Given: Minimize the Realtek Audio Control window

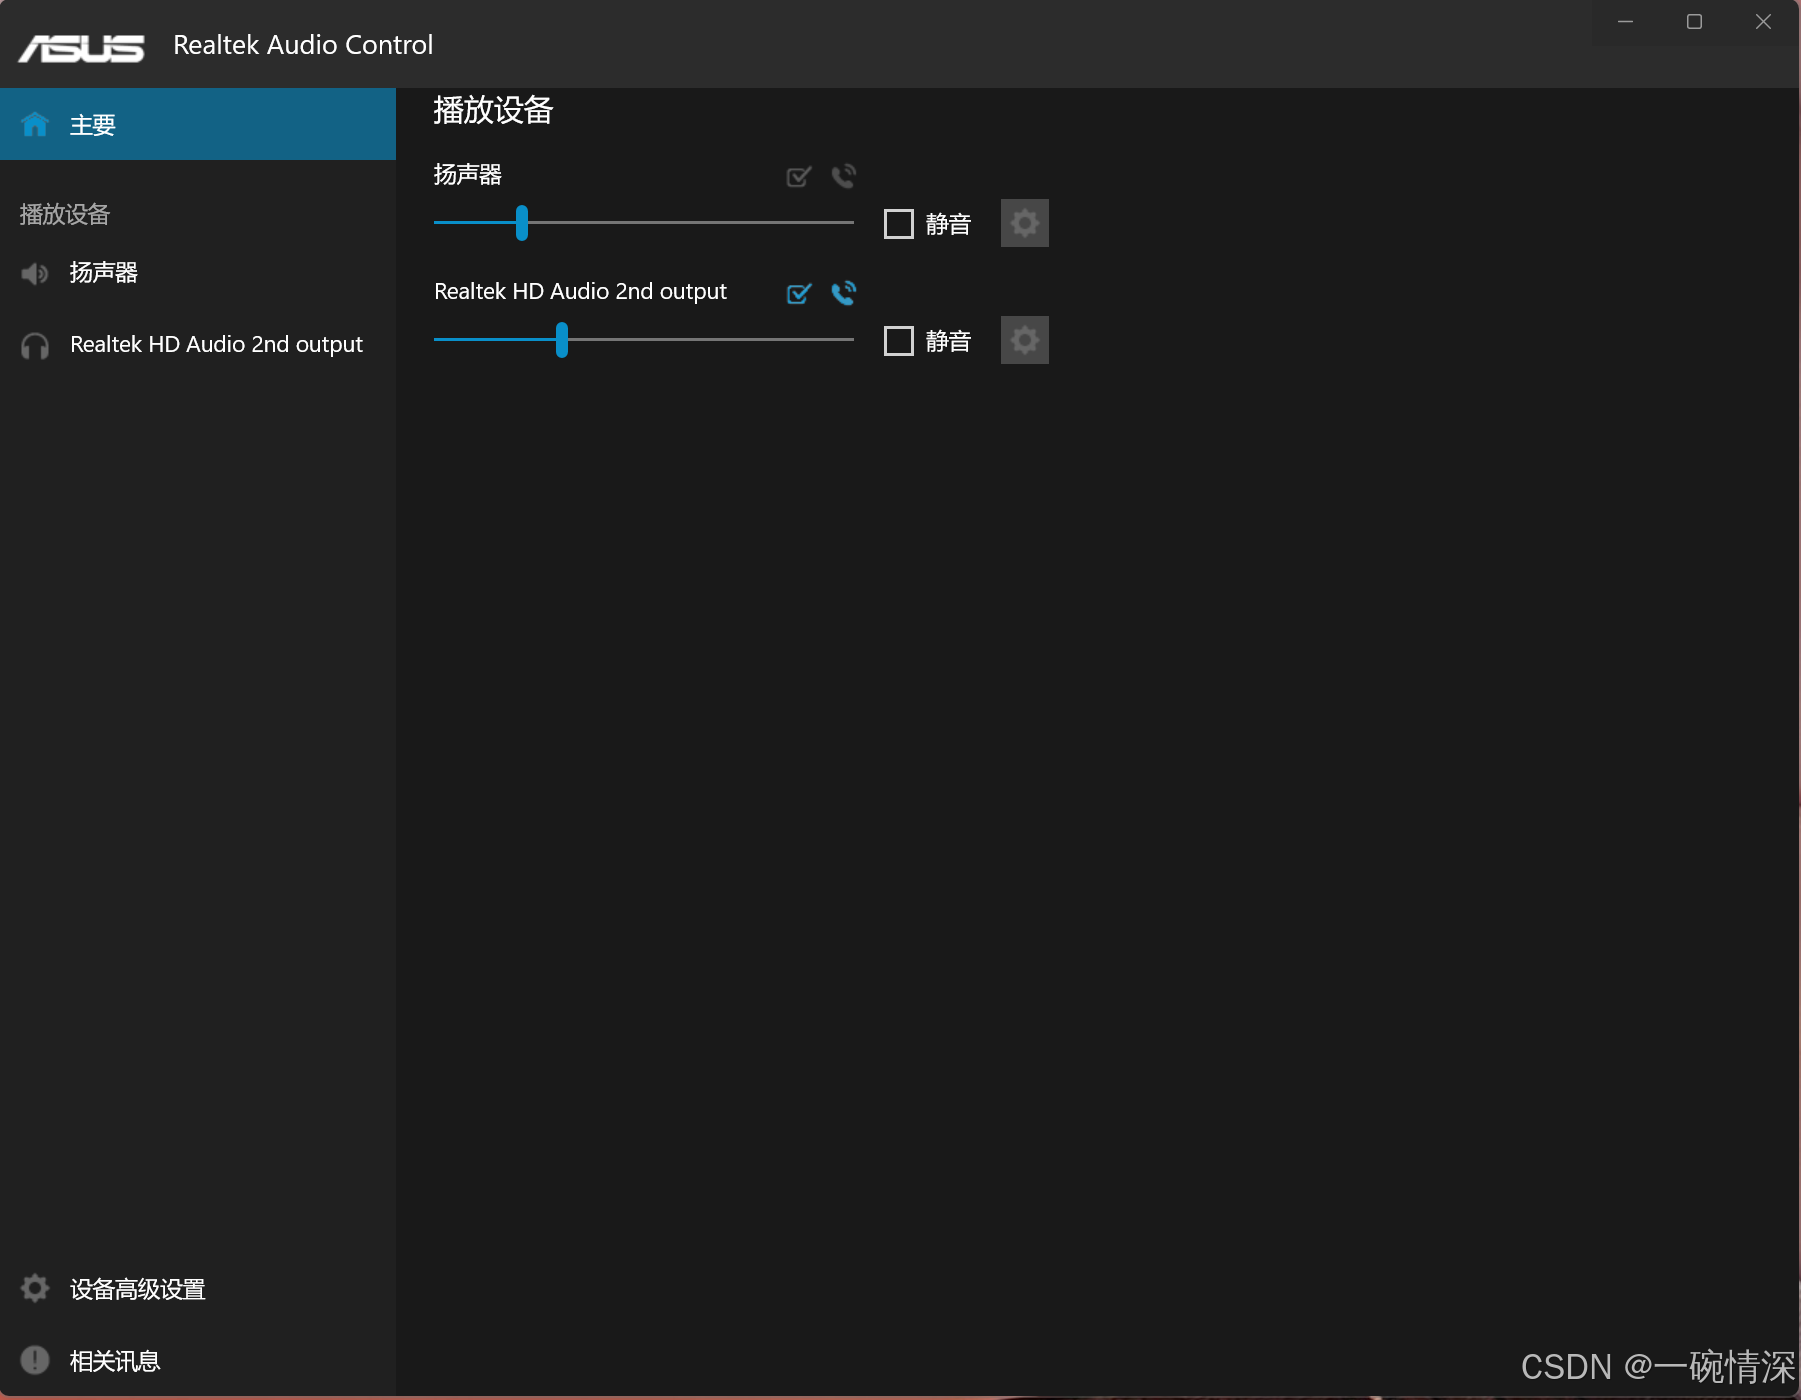Looking at the screenshot, I should coord(1626,22).
